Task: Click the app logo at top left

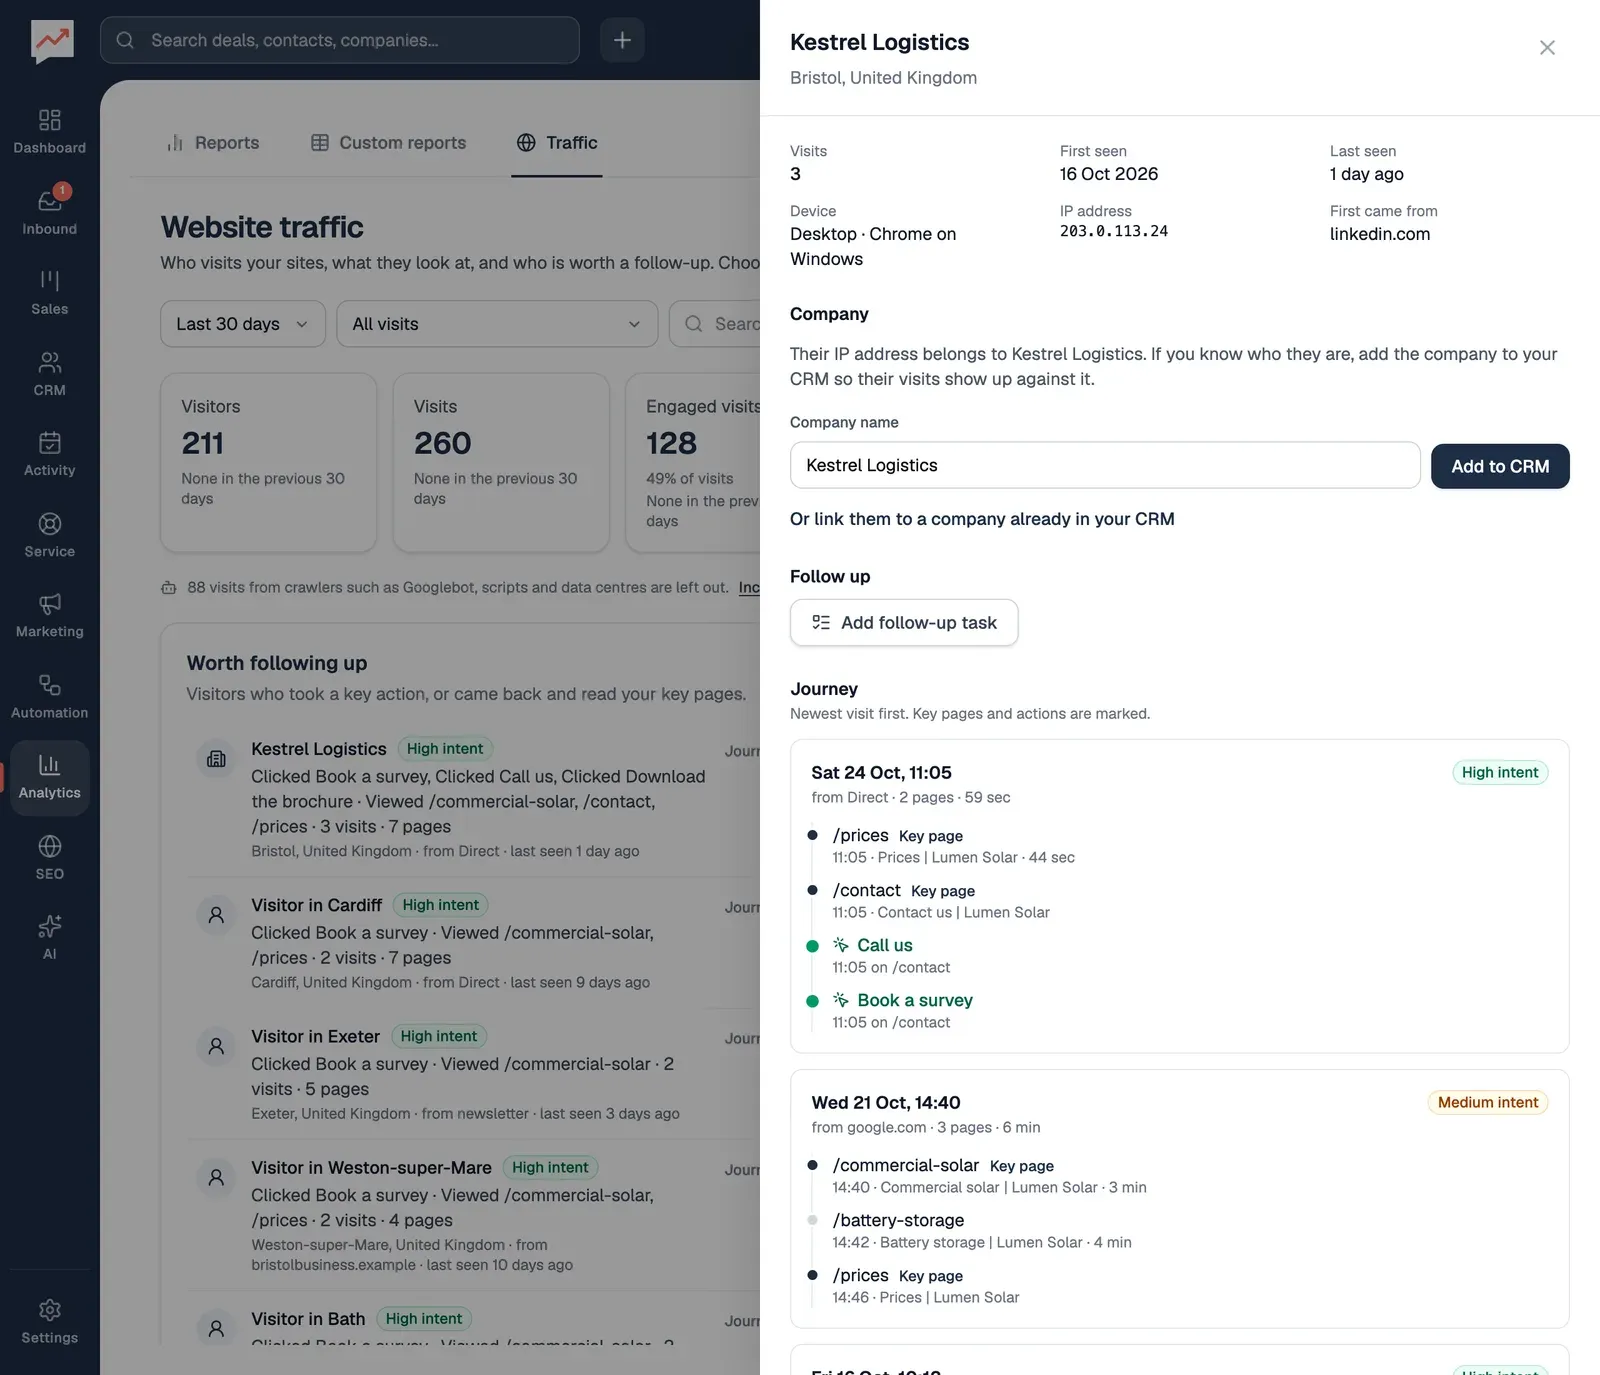Action: pos(52,41)
